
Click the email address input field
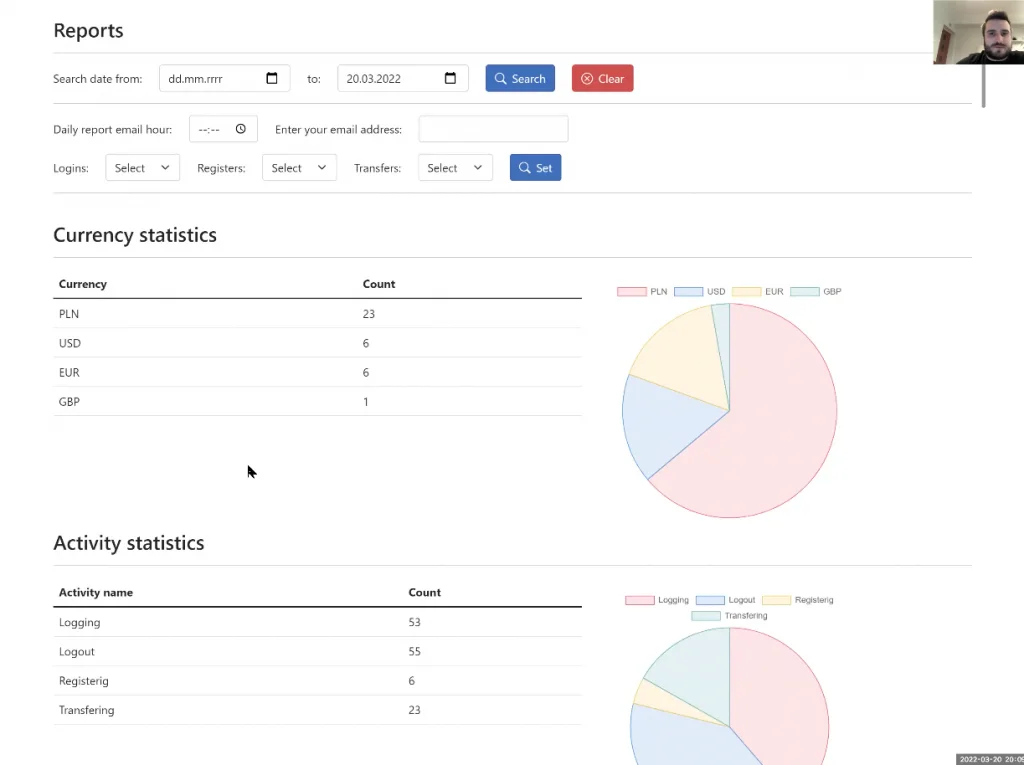point(493,129)
